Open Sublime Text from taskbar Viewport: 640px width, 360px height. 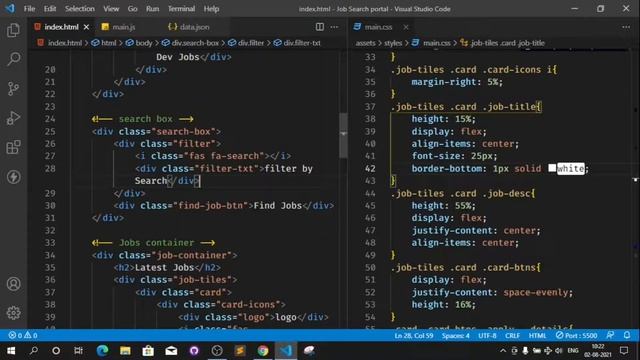click(x=240, y=351)
